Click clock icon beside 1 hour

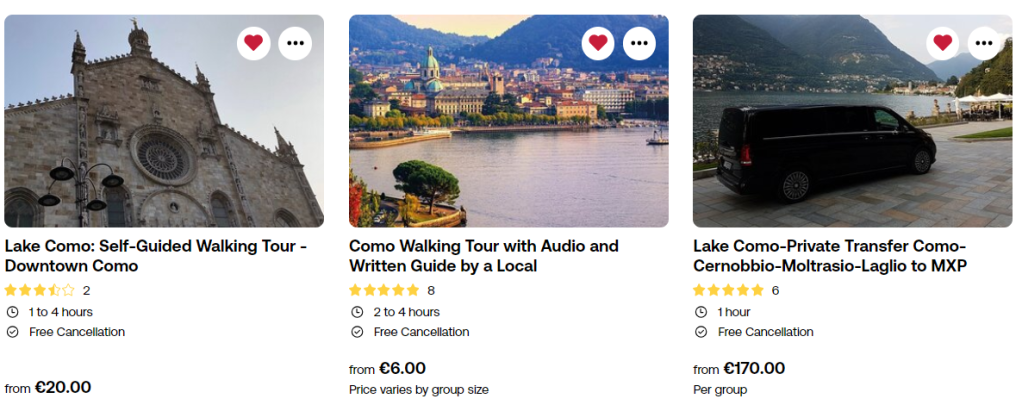(700, 312)
